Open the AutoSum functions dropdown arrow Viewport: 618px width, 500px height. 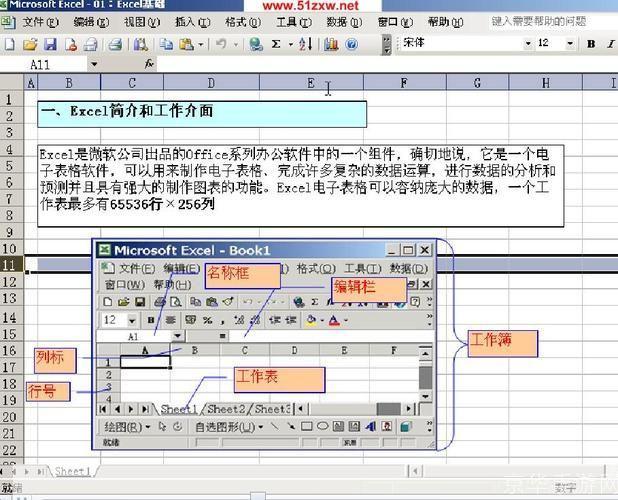290,44
